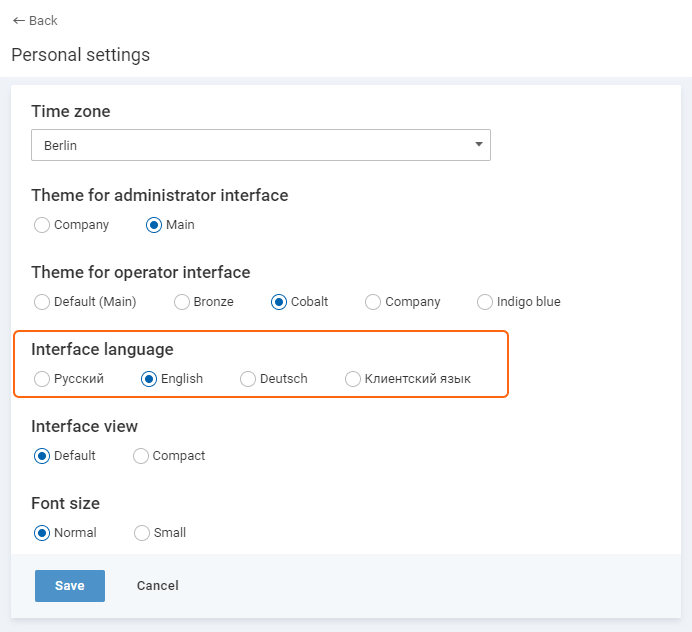Switch interface view to Compact
Viewport: 692px width, 632px height.
140,456
